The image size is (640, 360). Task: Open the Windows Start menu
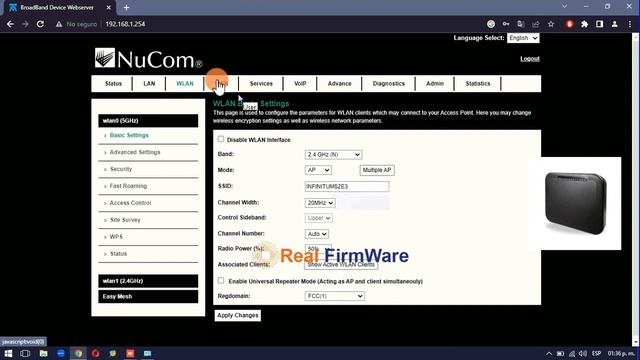[x=8, y=353]
